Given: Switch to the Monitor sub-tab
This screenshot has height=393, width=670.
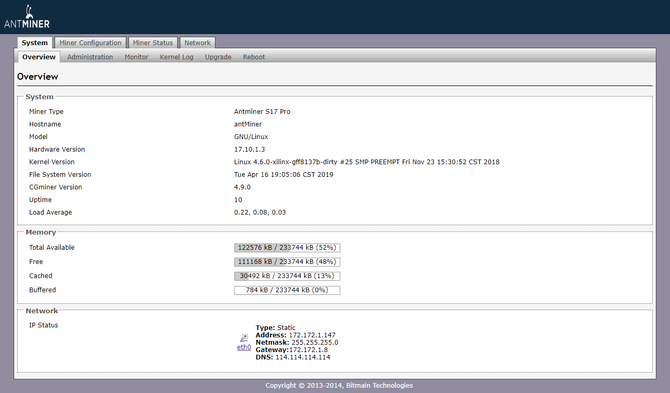Looking at the screenshot, I should 136,57.
